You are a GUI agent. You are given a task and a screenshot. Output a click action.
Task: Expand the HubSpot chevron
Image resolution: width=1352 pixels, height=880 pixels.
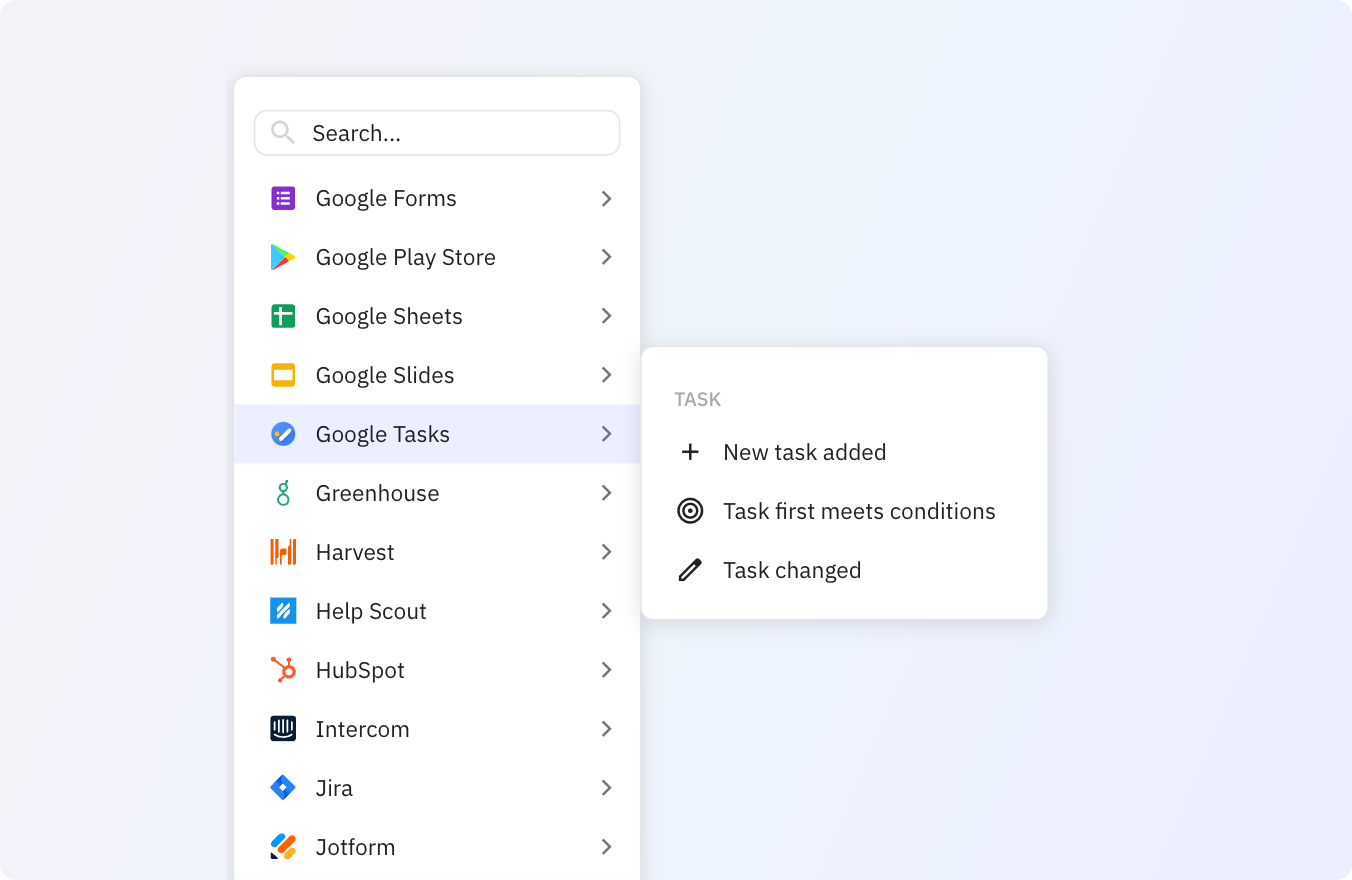(606, 670)
